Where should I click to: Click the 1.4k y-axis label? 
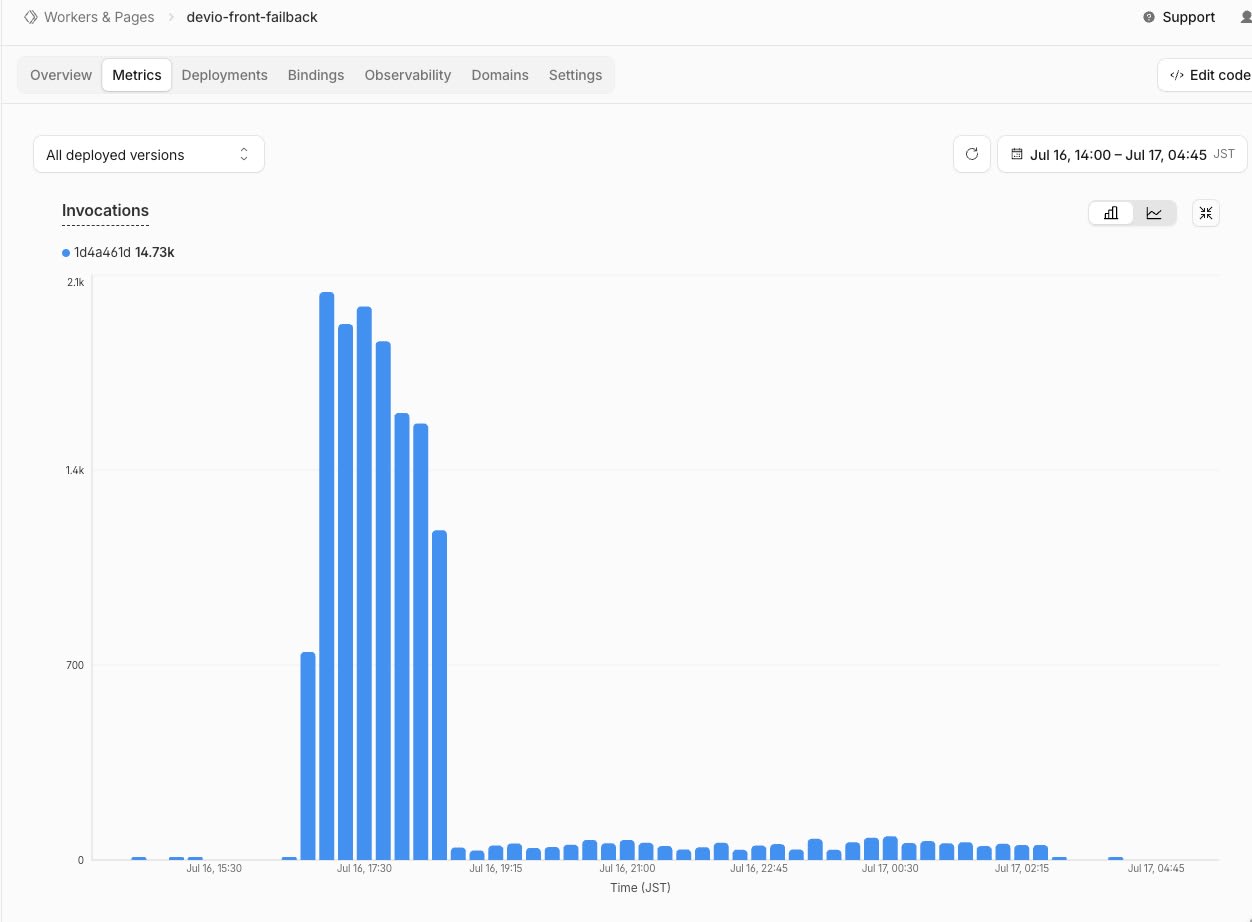click(x=76, y=470)
